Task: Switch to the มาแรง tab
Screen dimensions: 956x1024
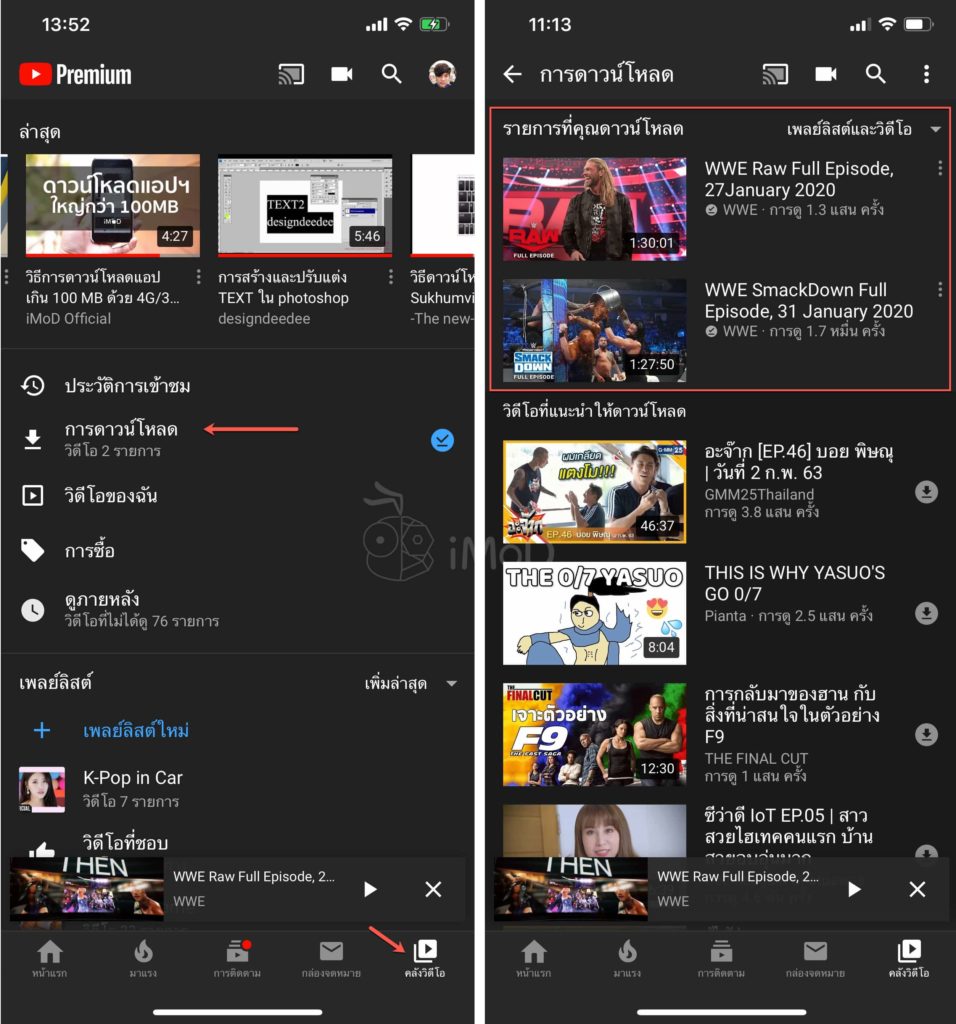Action: point(145,955)
